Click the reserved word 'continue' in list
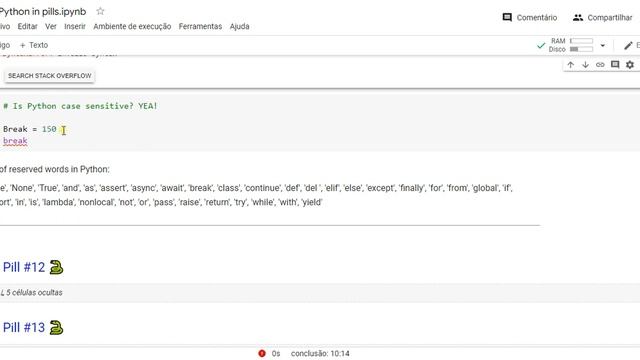Viewport: 640px width, 360px height. click(x=262, y=188)
